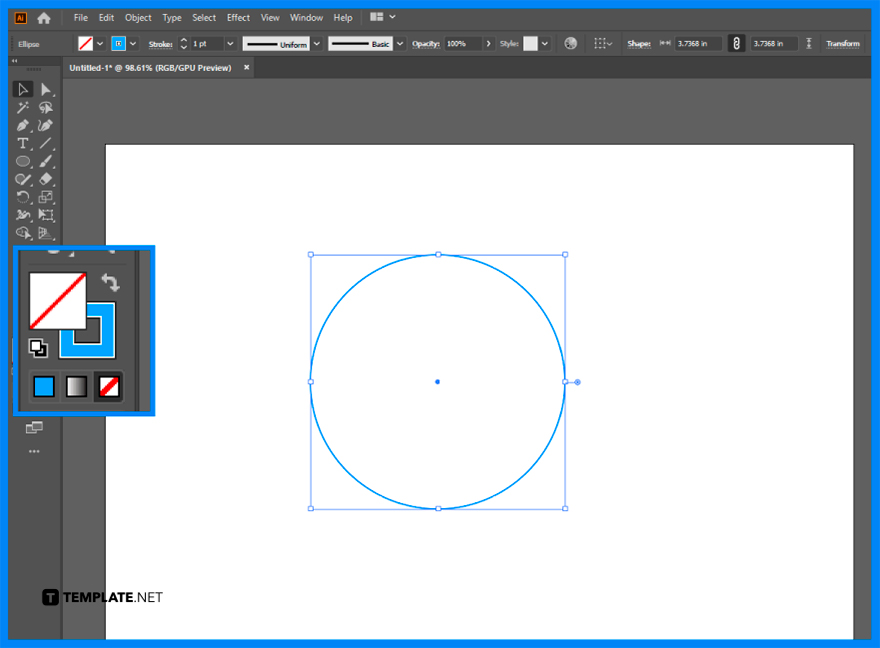The image size is (880, 648).
Task: Select the Rotate tool
Action: [x=23, y=197]
